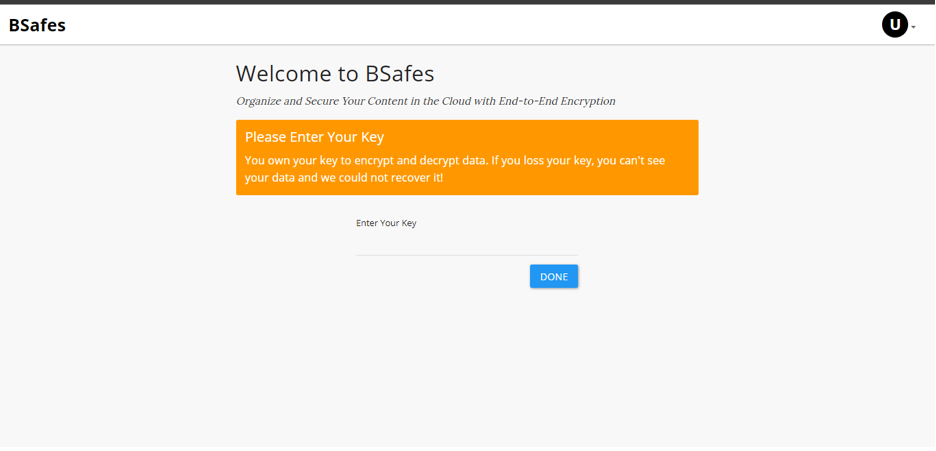Click the "could not recover it!" warning line
This screenshot has width=936, height=451.
point(344,178)
